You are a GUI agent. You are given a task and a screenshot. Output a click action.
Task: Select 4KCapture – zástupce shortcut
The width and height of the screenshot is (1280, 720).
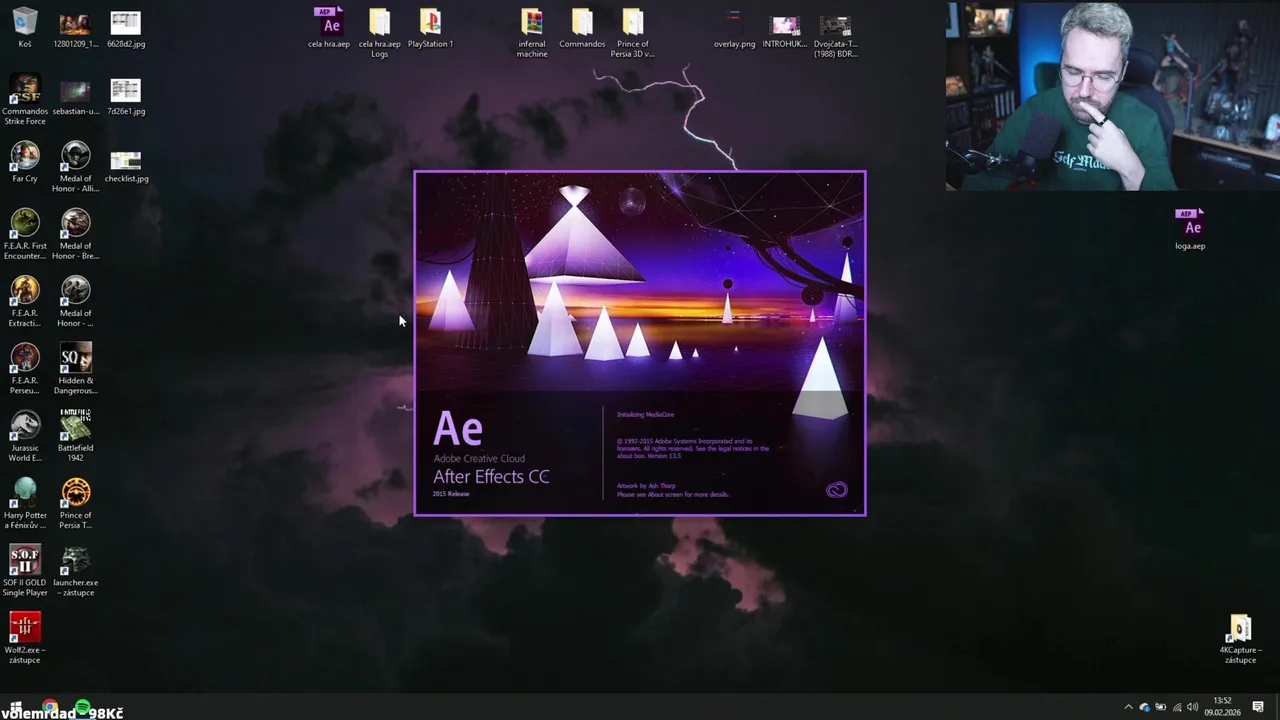tap(1240, 638)
